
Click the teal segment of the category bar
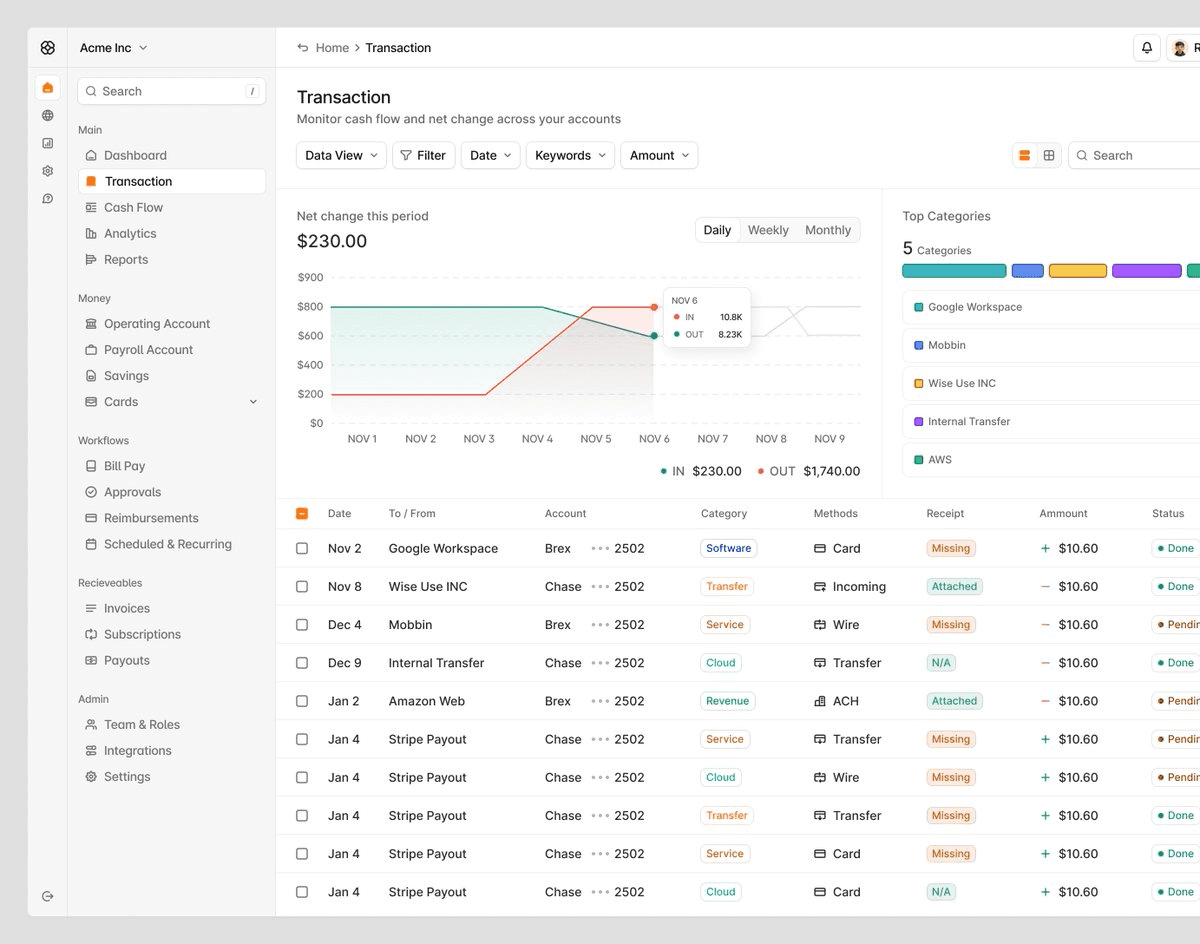point(954,271)
